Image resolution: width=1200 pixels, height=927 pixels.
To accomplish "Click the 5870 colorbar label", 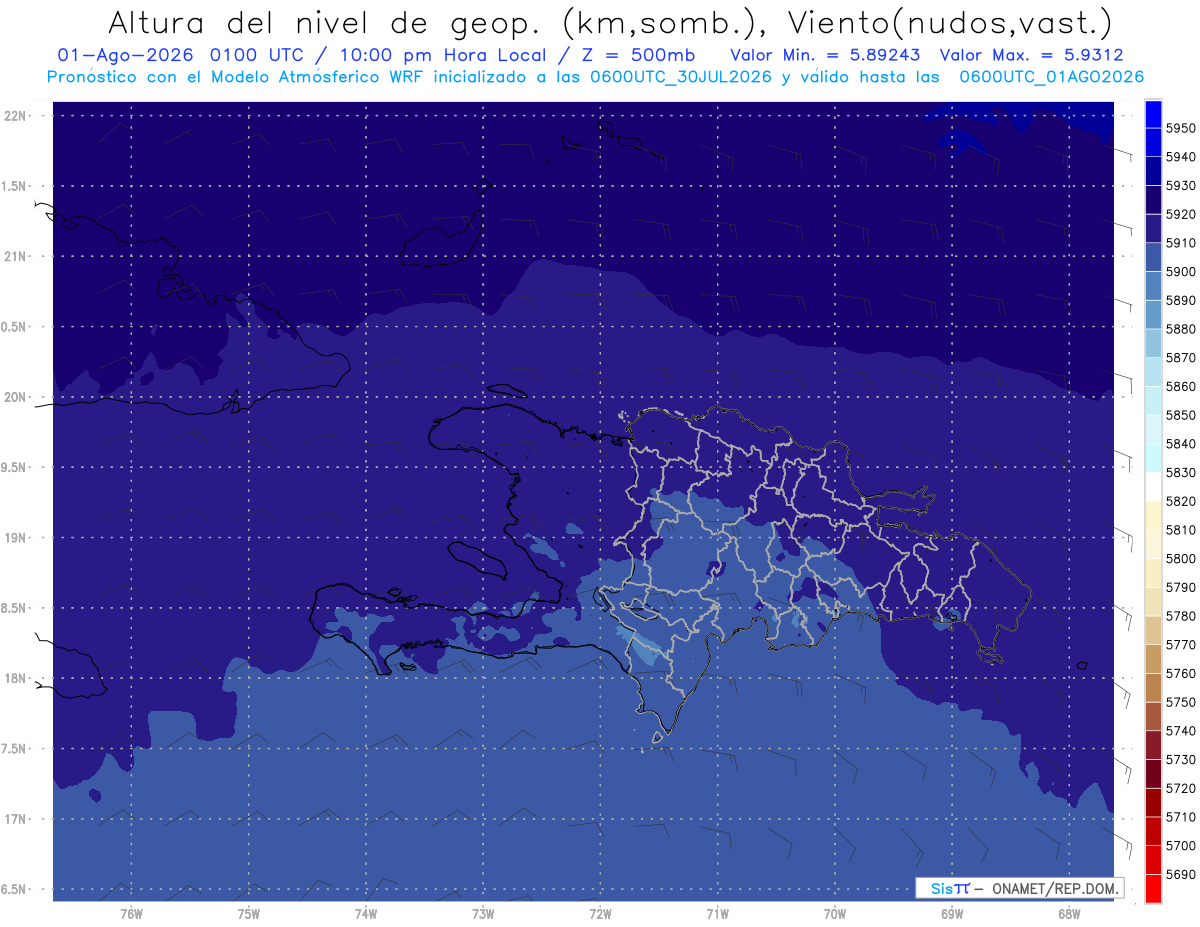I will (x=1181, y=357).
